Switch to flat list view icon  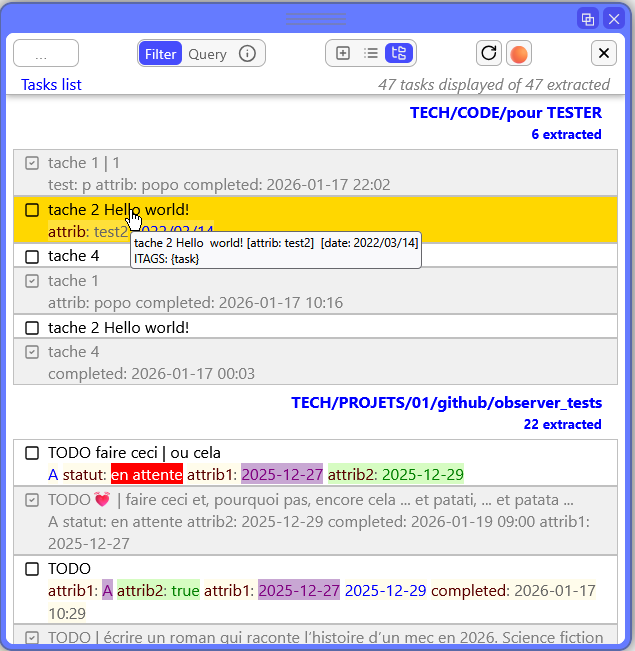coord(371,54)
